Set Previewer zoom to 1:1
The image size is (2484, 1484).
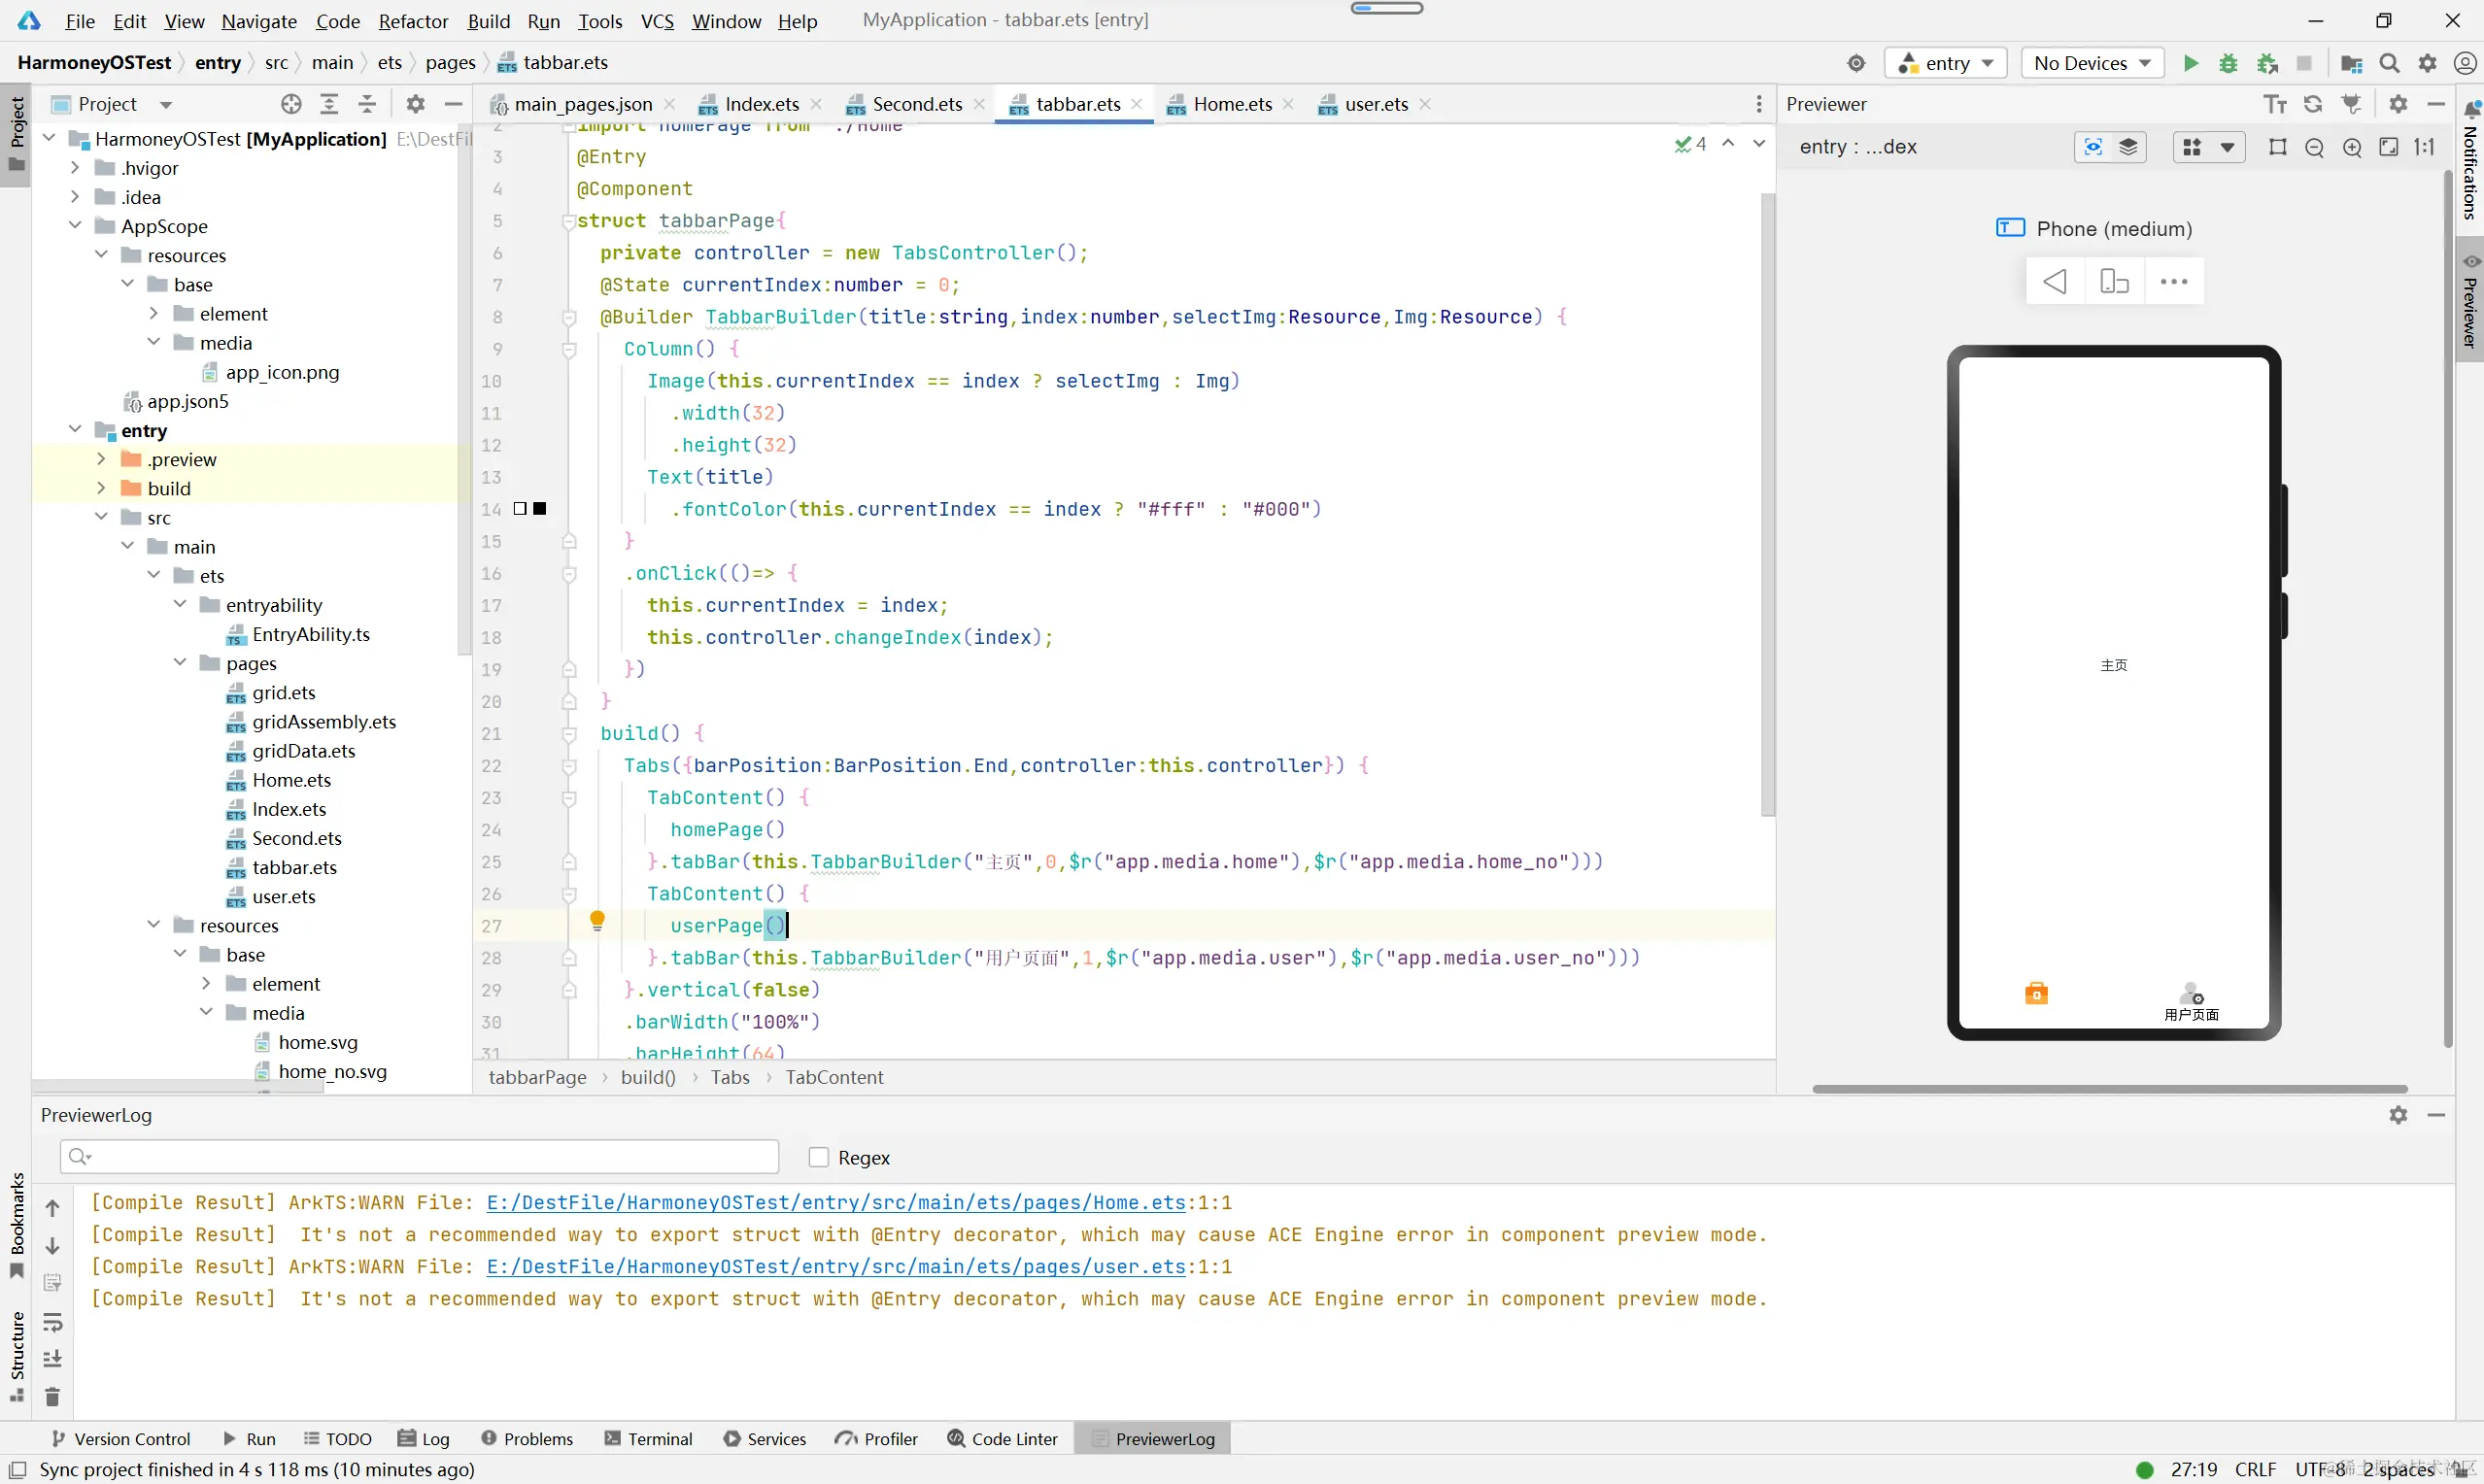pos(2425,147)
